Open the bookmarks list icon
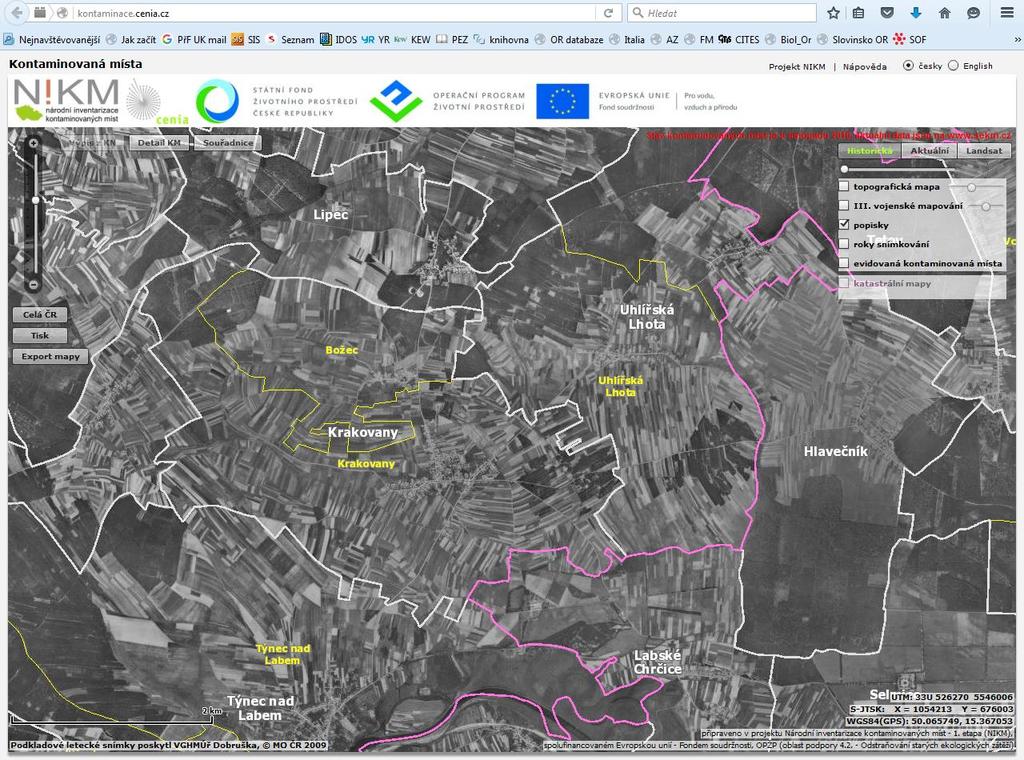This screenshot has width=1024, height=760. 859,13
